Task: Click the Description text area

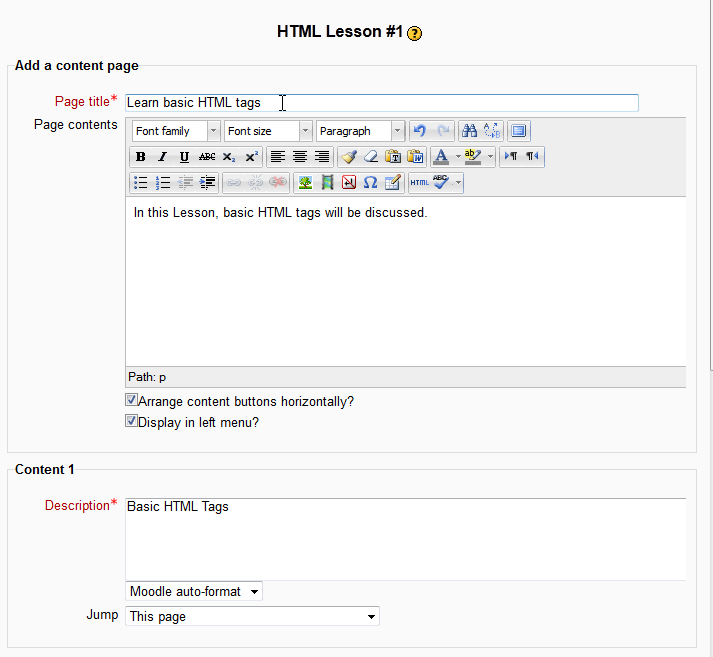Action: (x=405, y=538)
